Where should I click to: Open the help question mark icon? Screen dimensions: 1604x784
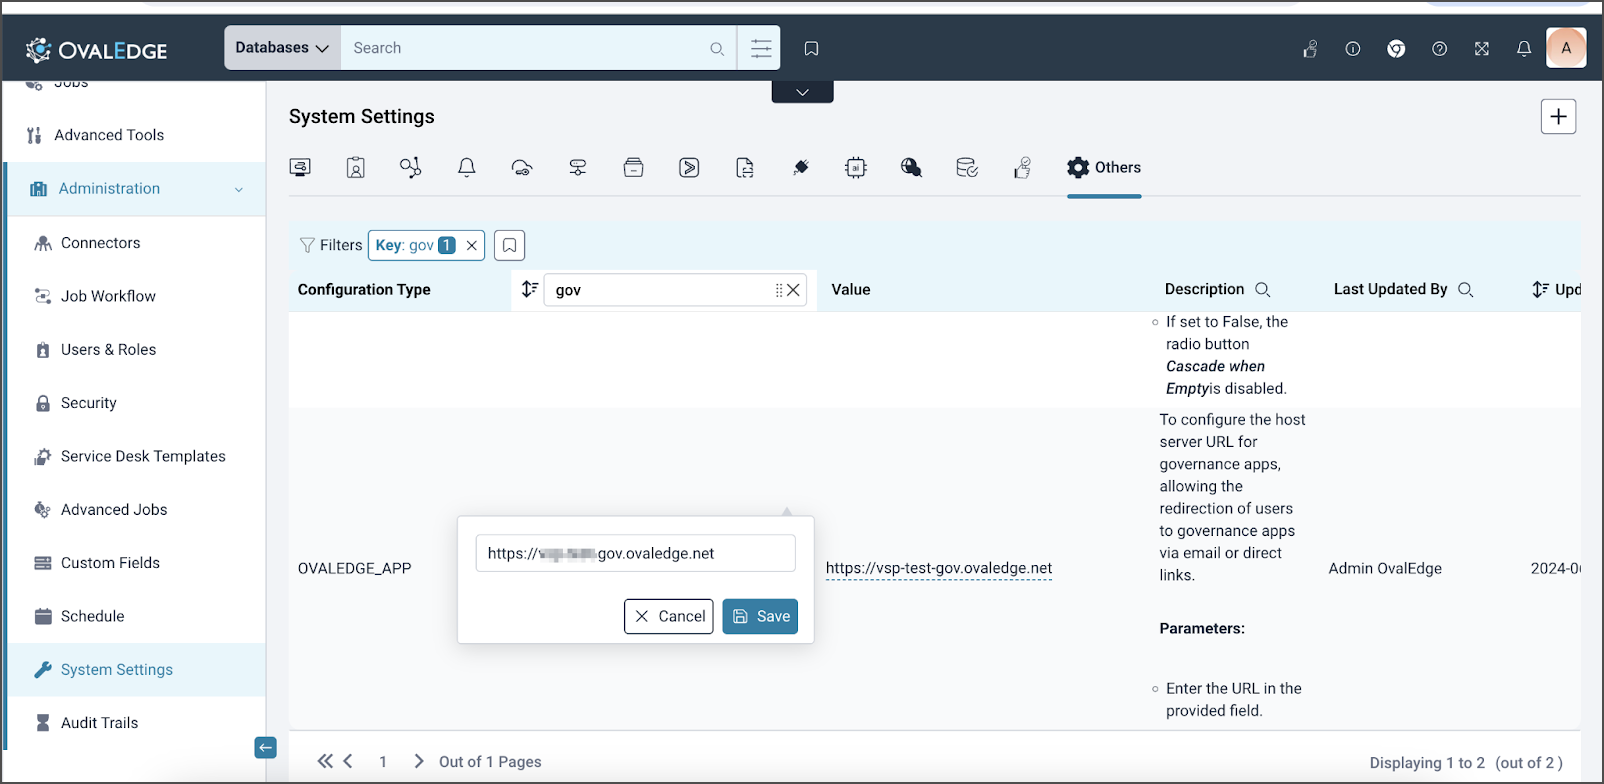tap(1439, 48)
